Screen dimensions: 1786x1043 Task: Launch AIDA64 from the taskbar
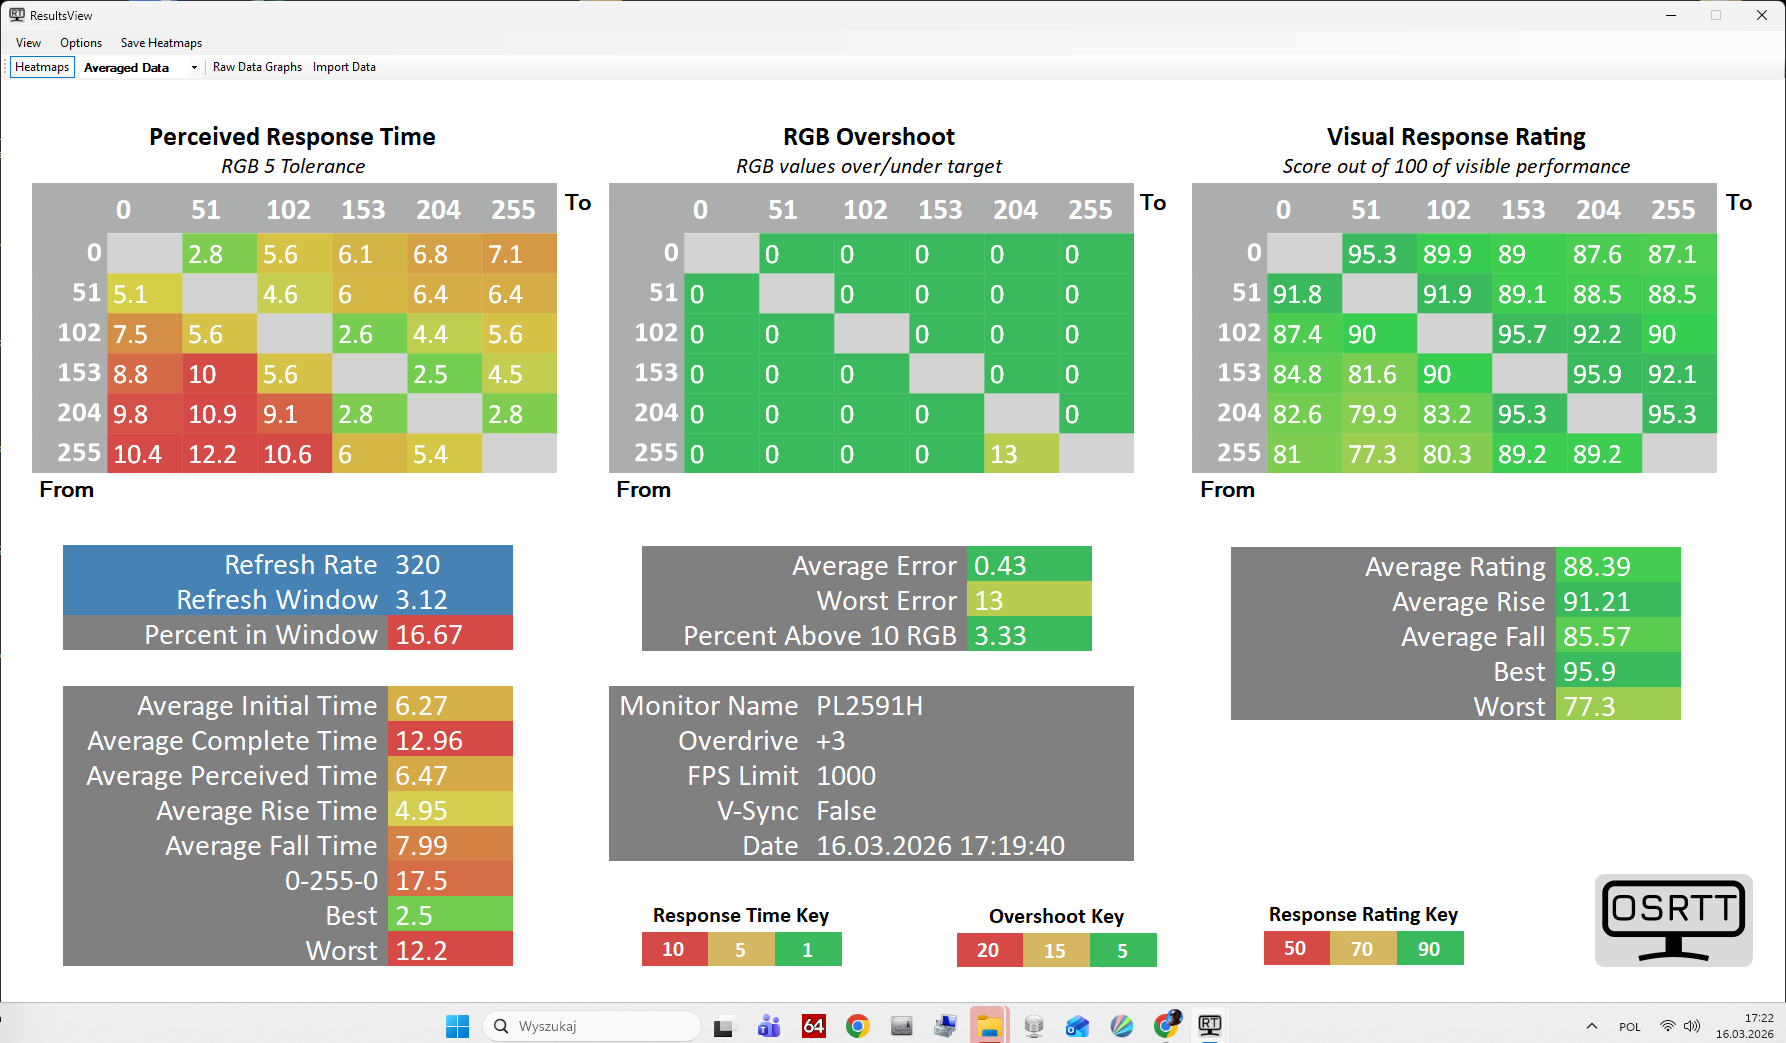click(x=814, y=1026)
